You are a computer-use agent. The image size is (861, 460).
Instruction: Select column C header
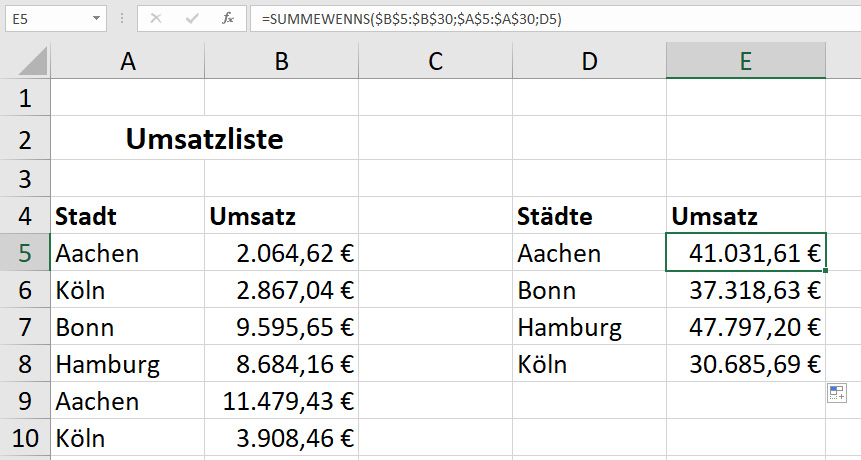[435, 60]
